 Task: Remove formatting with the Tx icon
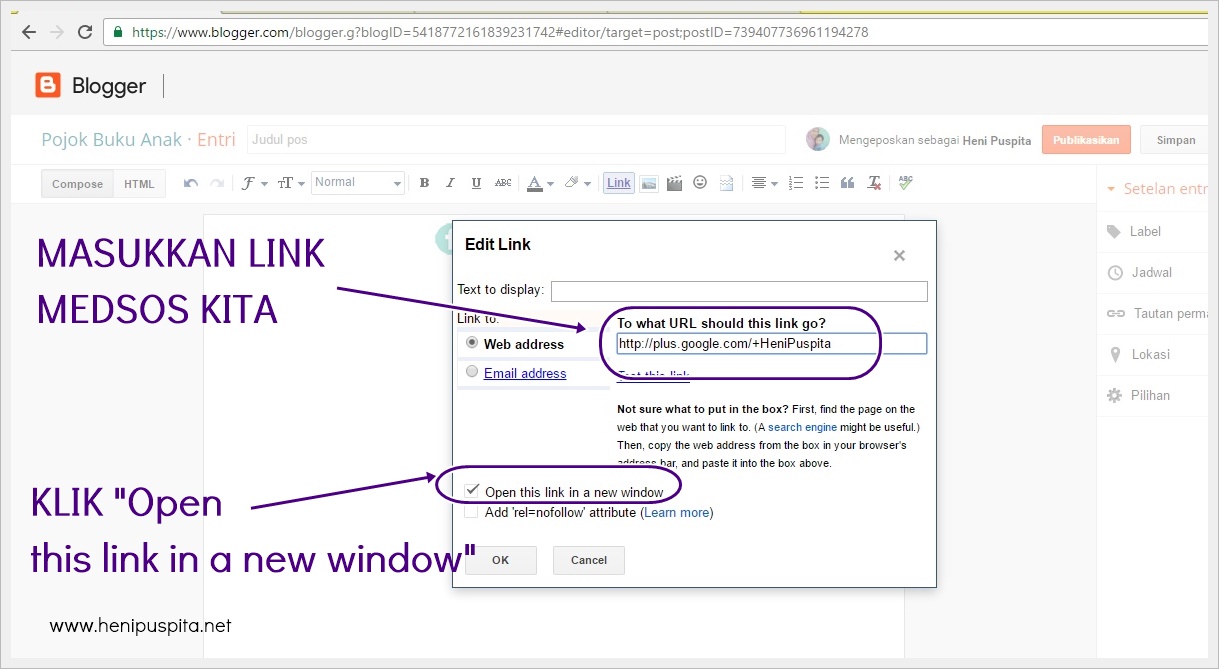(x=875, y=183)
